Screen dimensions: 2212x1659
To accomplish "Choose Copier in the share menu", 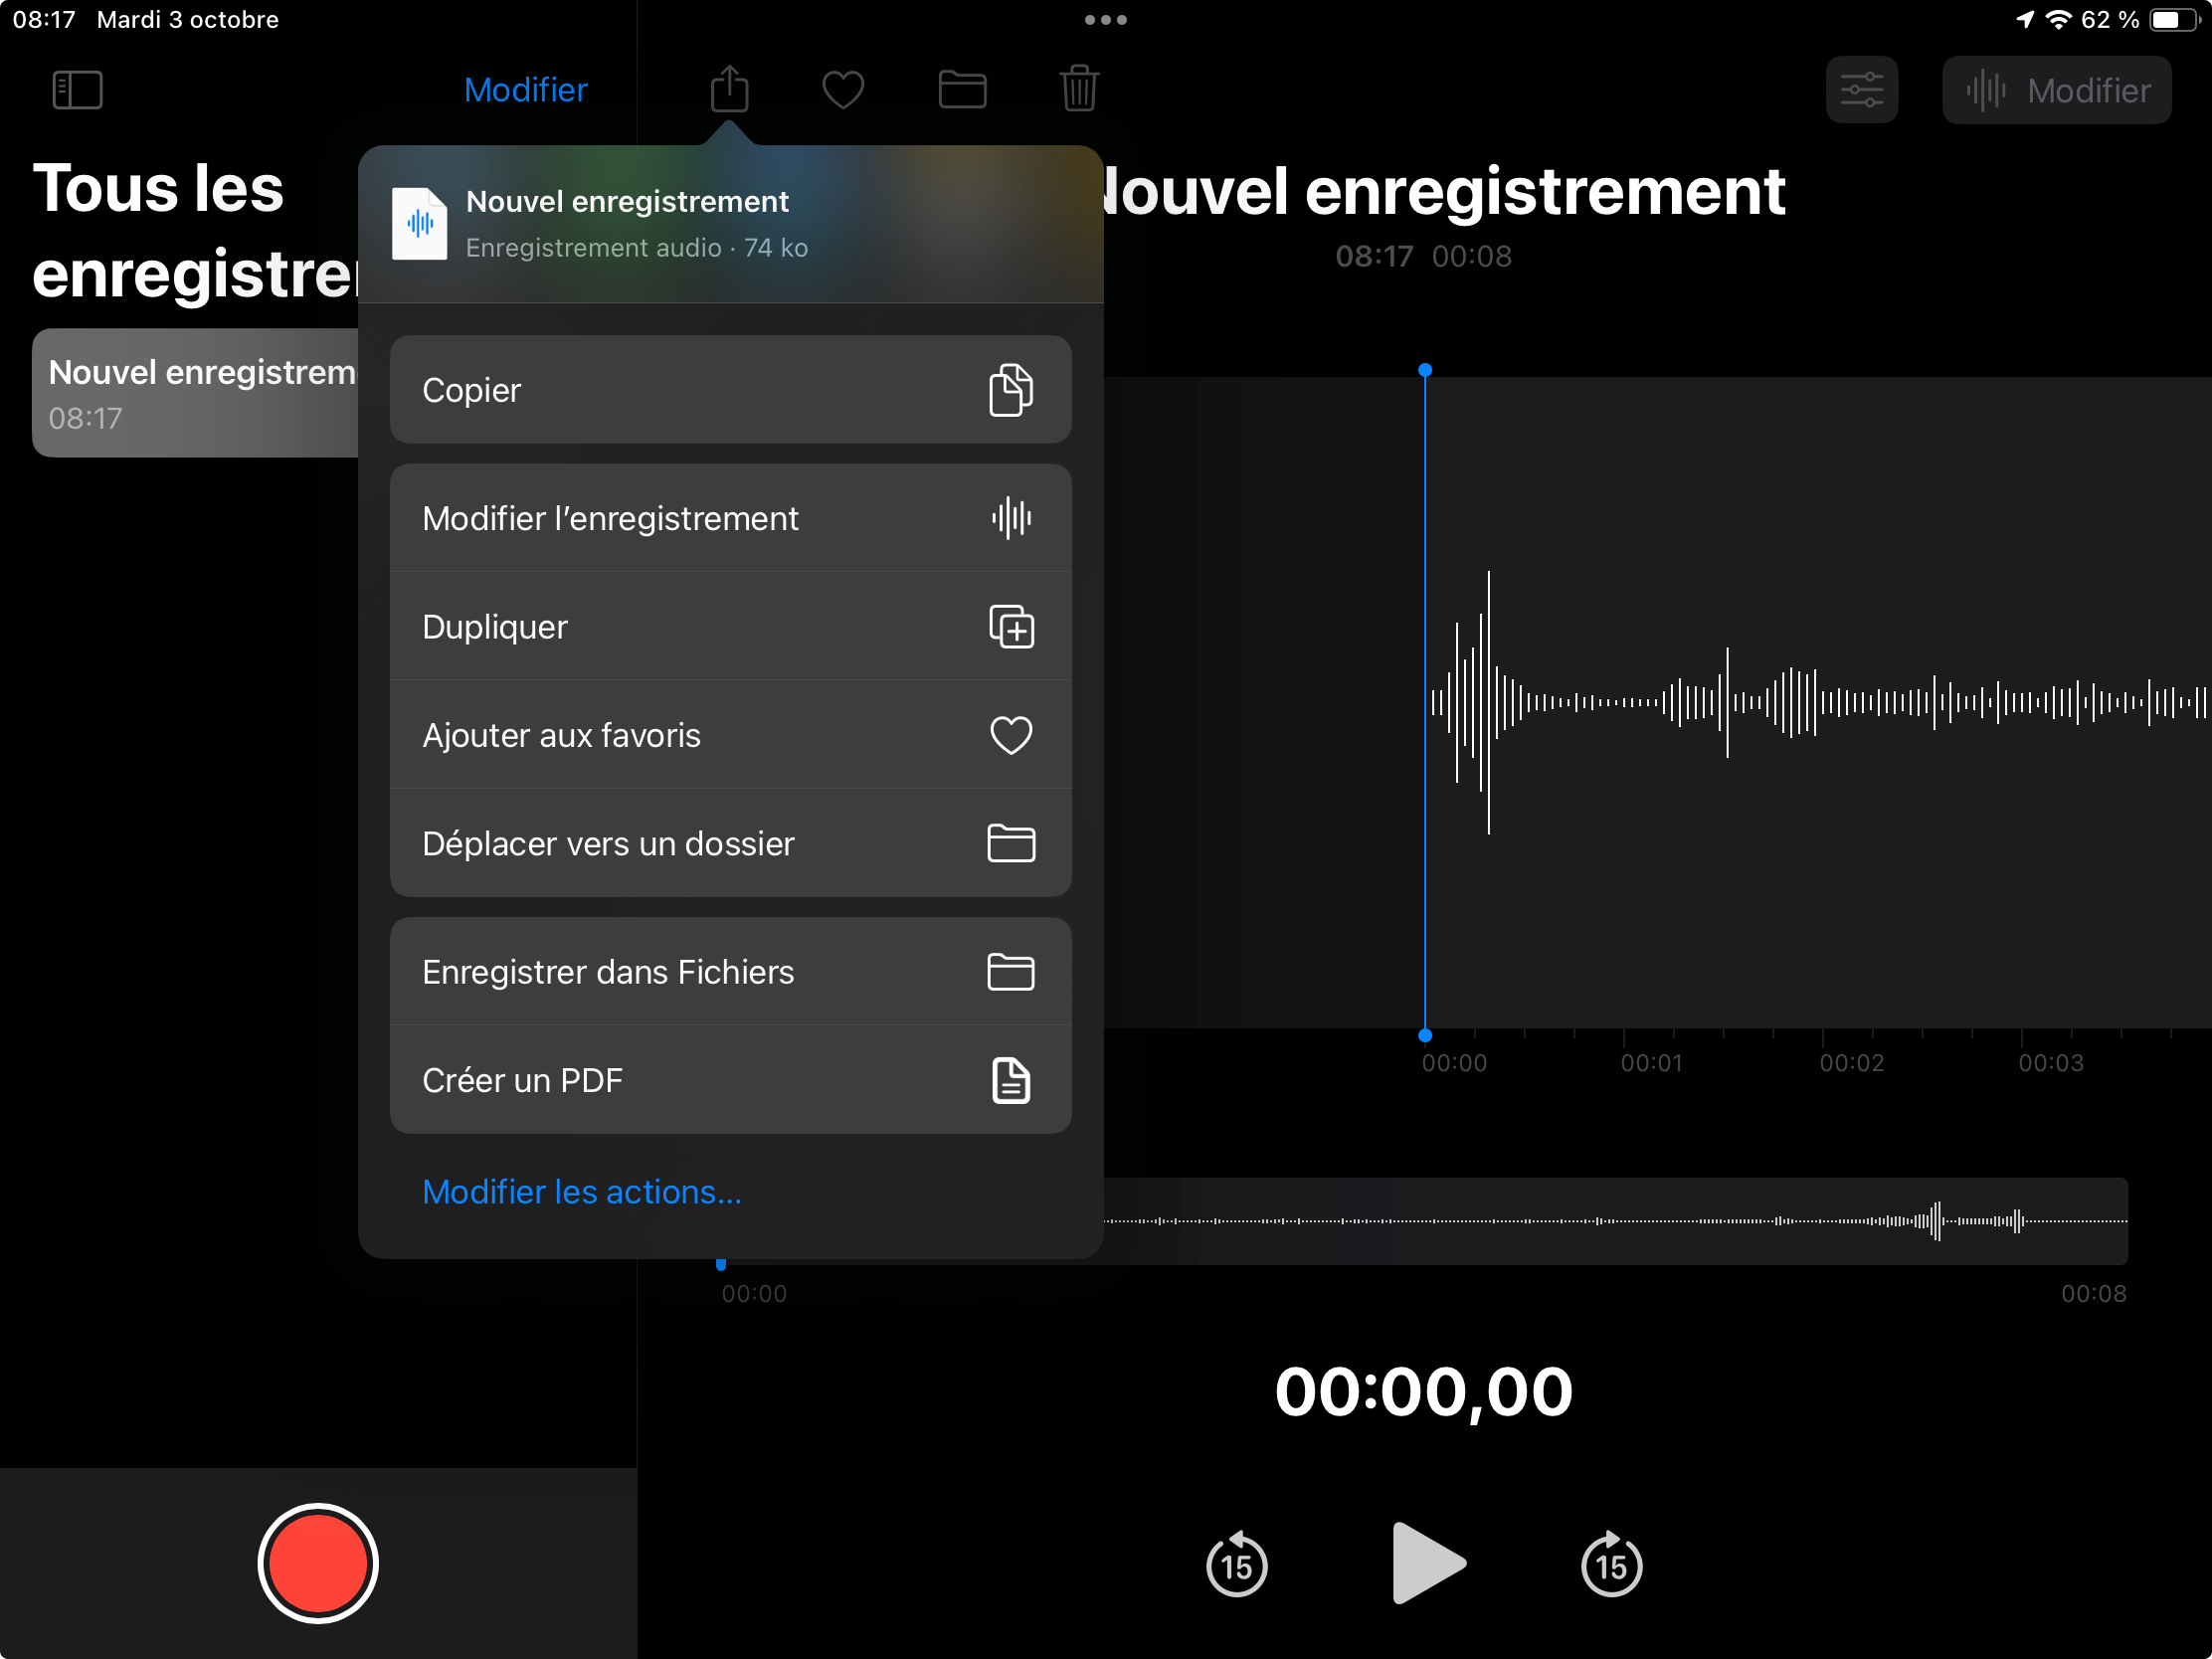I will pyautogui.click(x=730, y=390).
